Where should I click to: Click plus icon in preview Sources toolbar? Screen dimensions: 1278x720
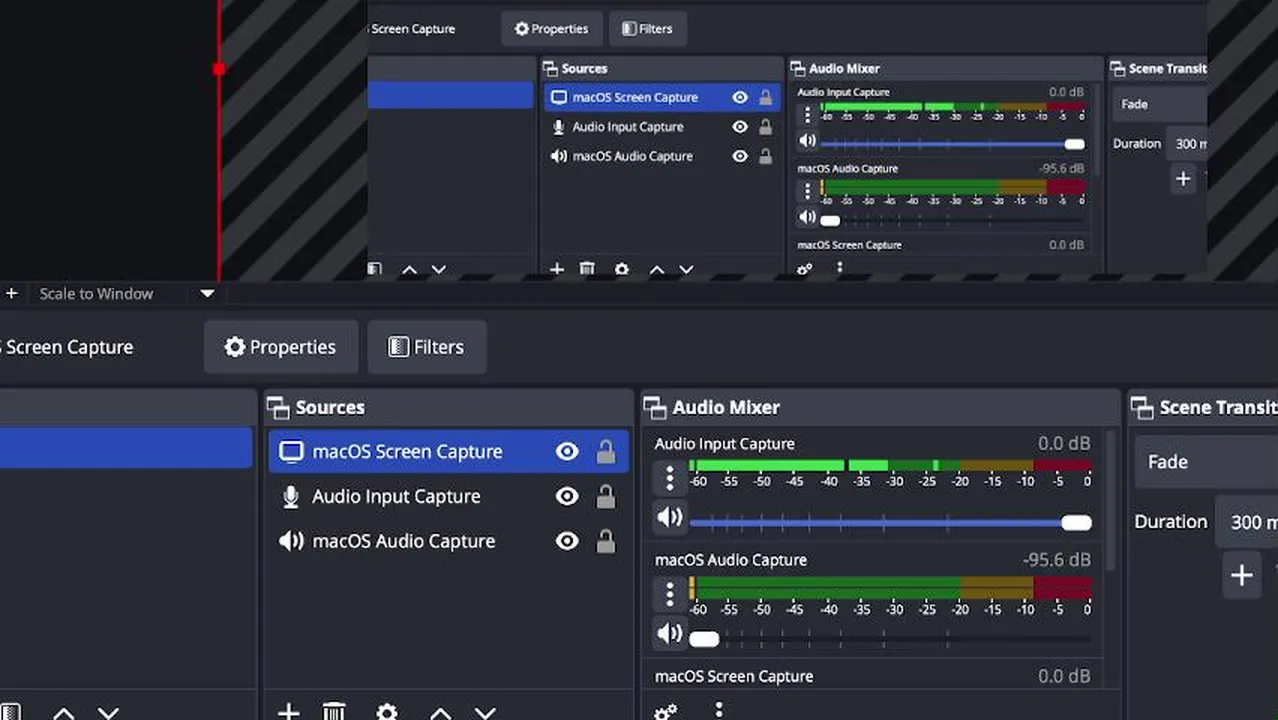click(557, 270)
